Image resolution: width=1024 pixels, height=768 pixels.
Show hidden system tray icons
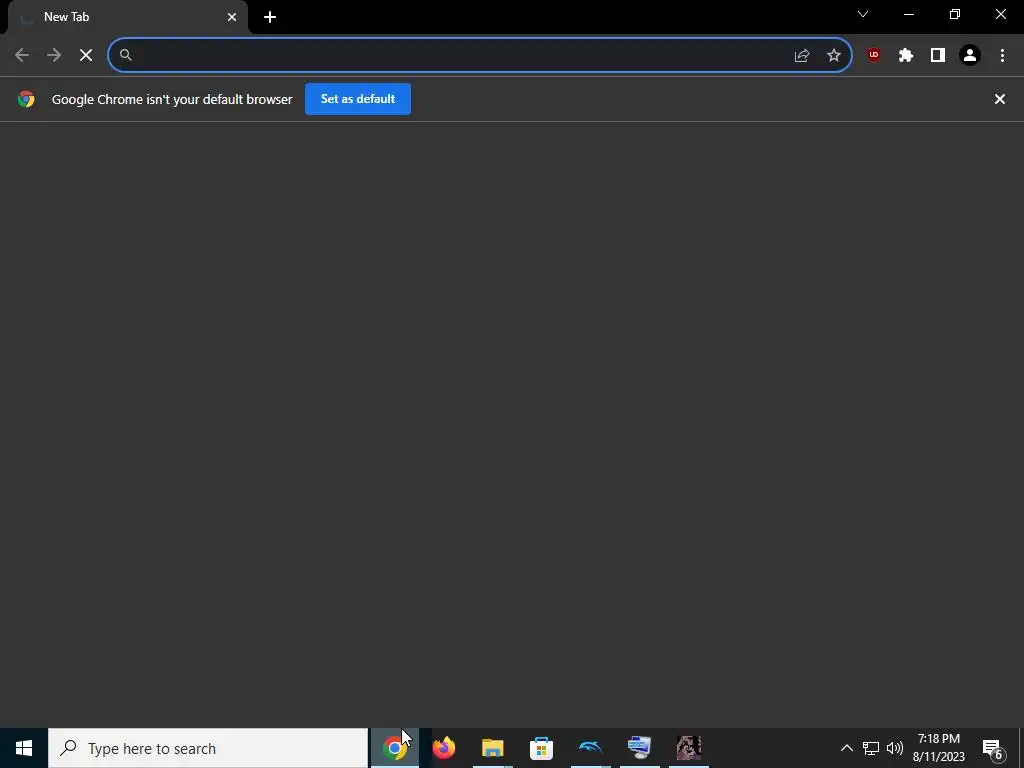point(846,748)
